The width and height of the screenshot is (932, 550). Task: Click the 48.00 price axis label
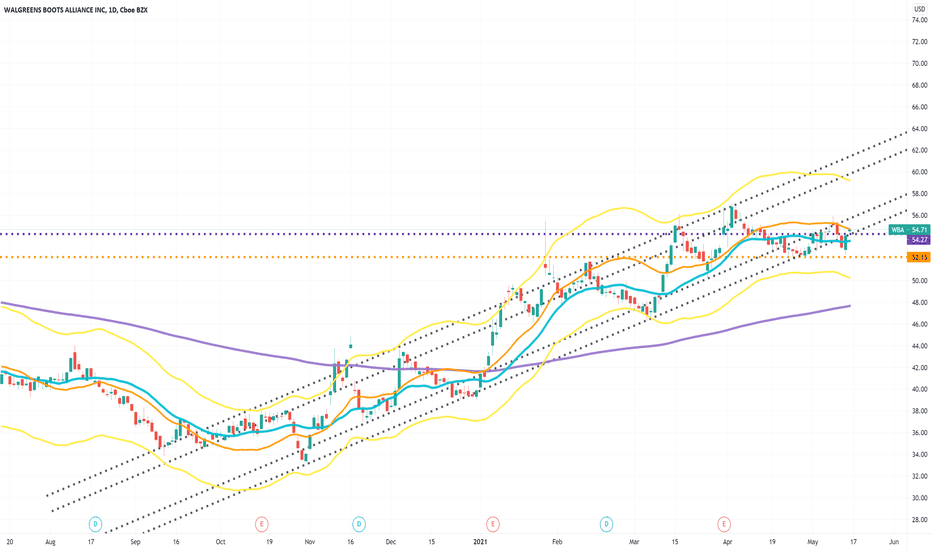tap(920, 303)
